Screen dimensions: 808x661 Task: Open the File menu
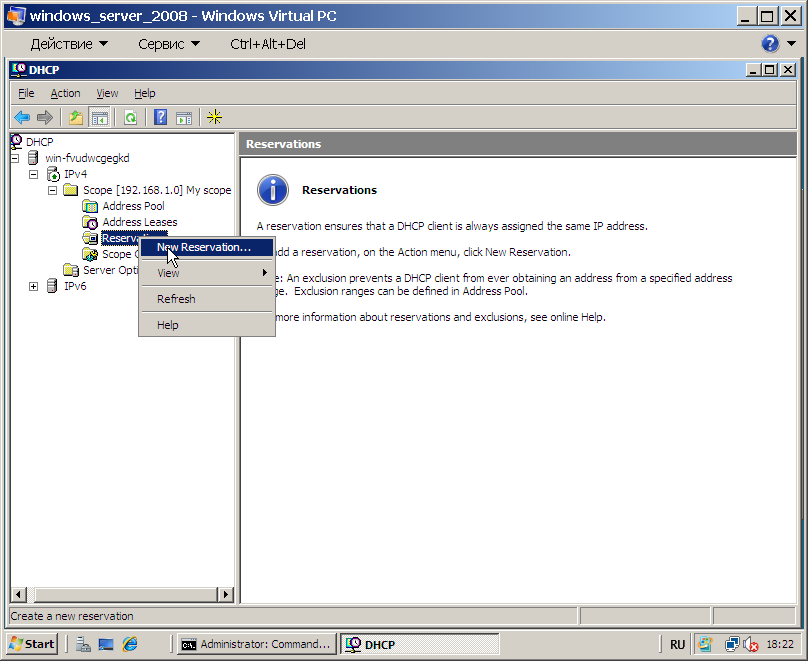26,93
